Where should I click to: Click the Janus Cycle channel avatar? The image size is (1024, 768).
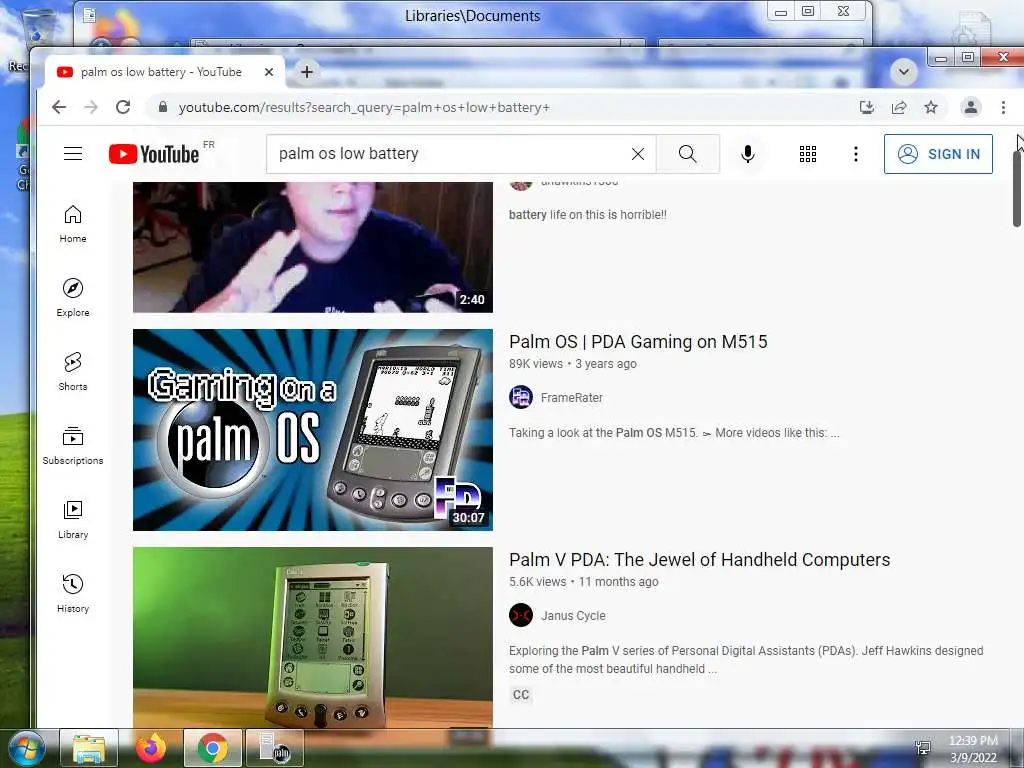[520, 615]
